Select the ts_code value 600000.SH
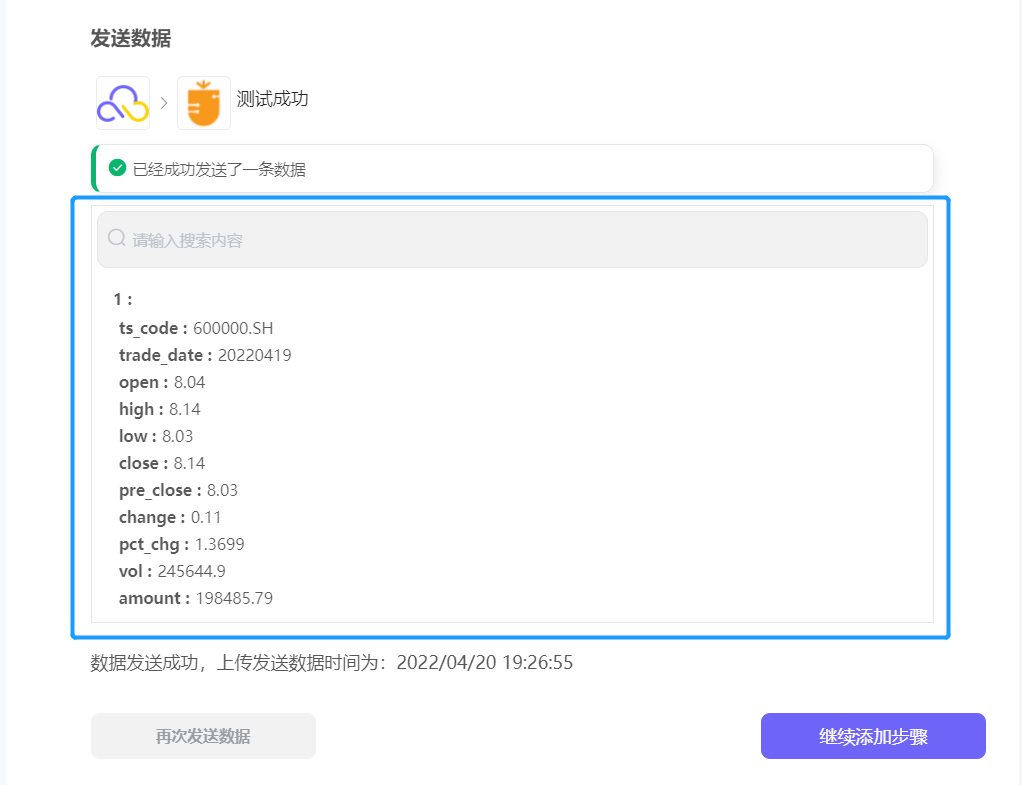 coord(233,328)
